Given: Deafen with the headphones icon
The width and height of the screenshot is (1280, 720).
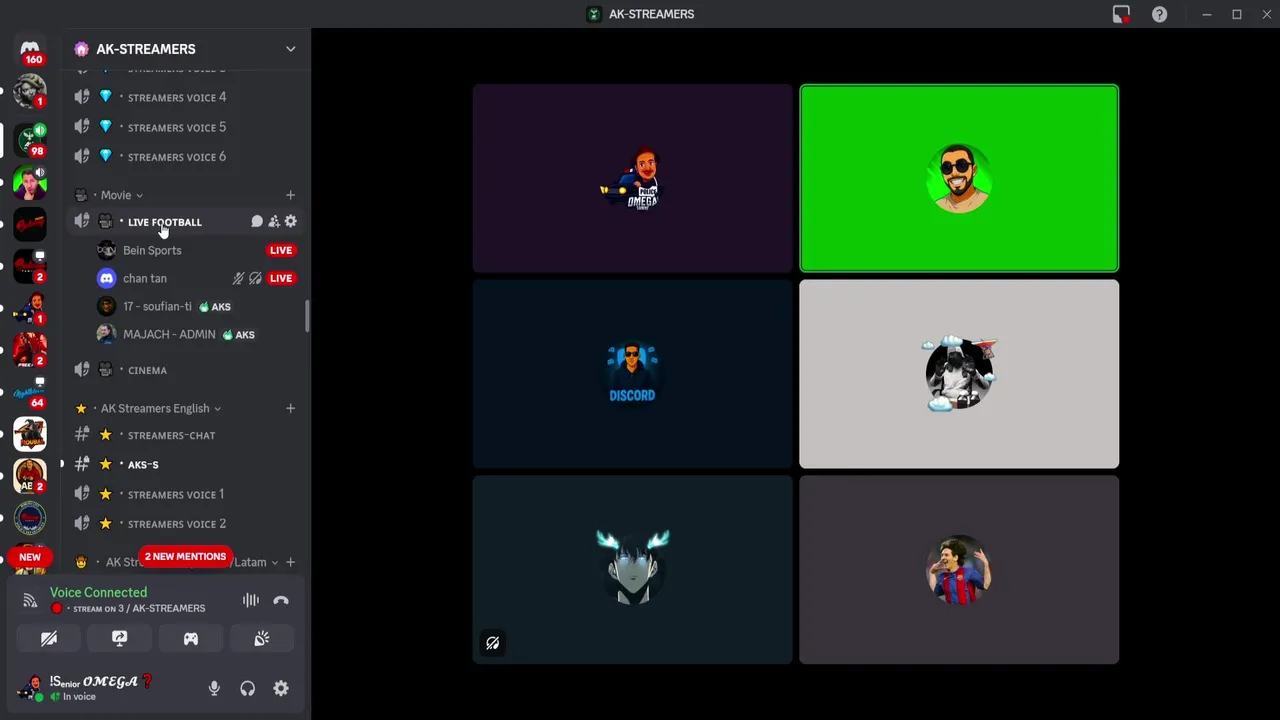Looking at the screenshot, I should pyautogui.click(x=247, y=688).
